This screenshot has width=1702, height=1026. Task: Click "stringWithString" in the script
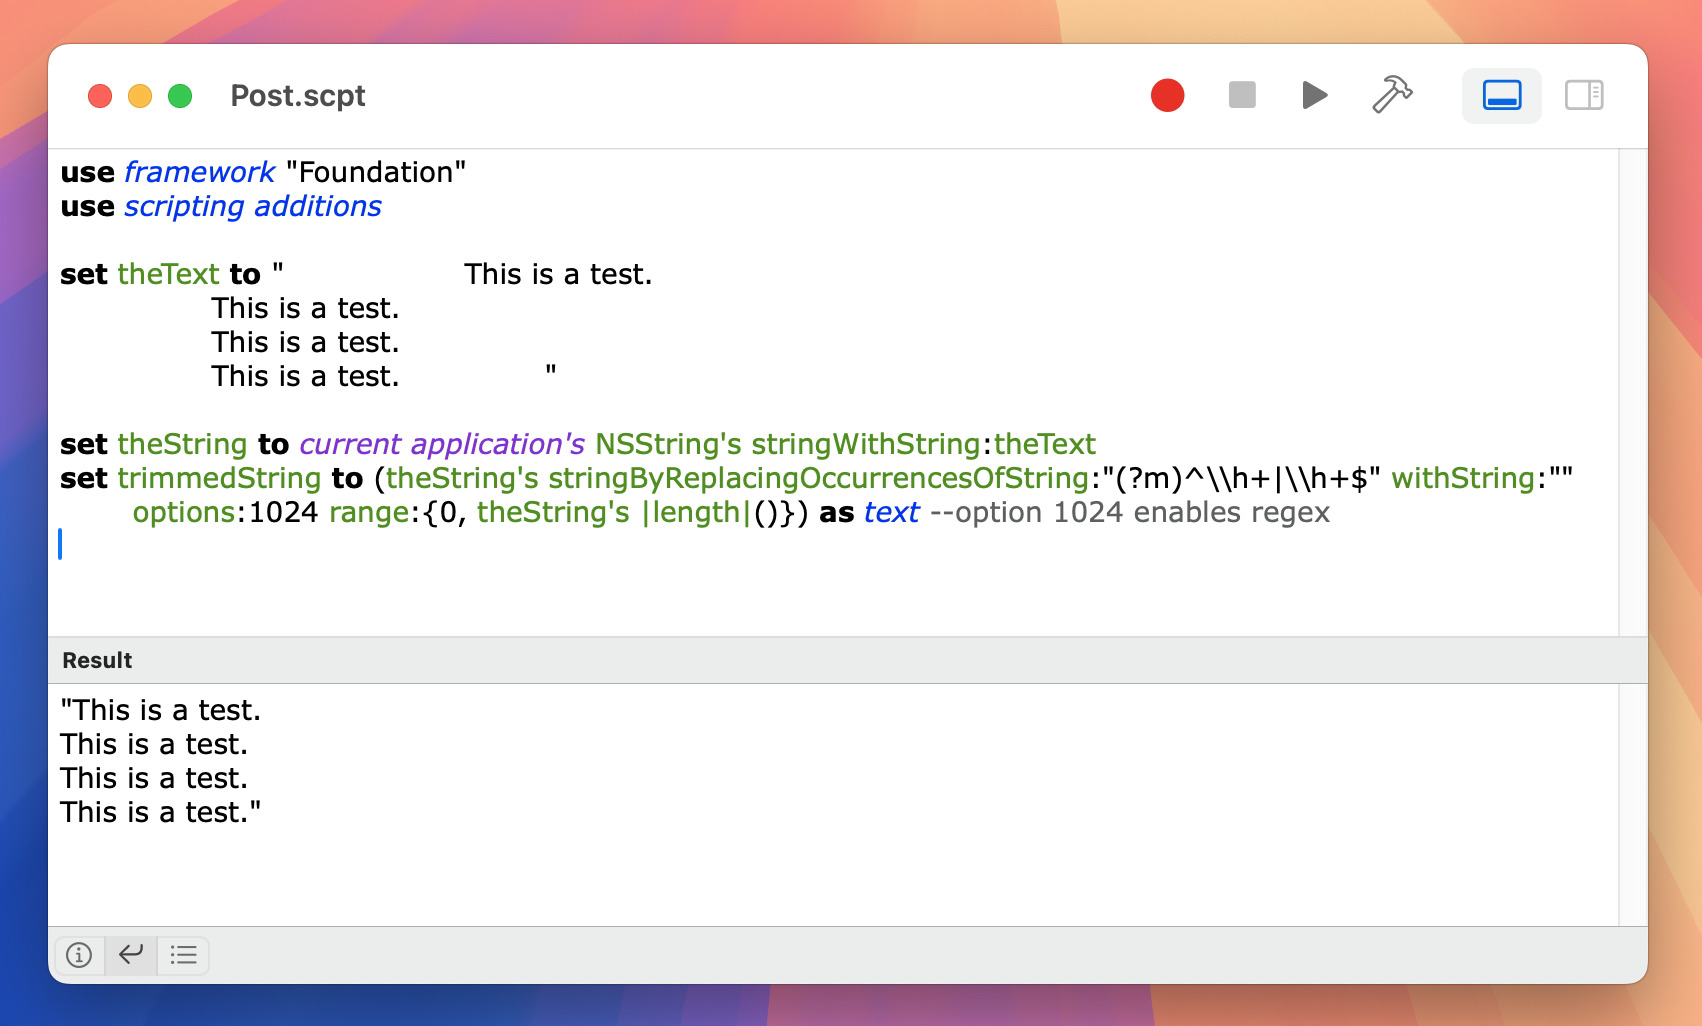866,444
